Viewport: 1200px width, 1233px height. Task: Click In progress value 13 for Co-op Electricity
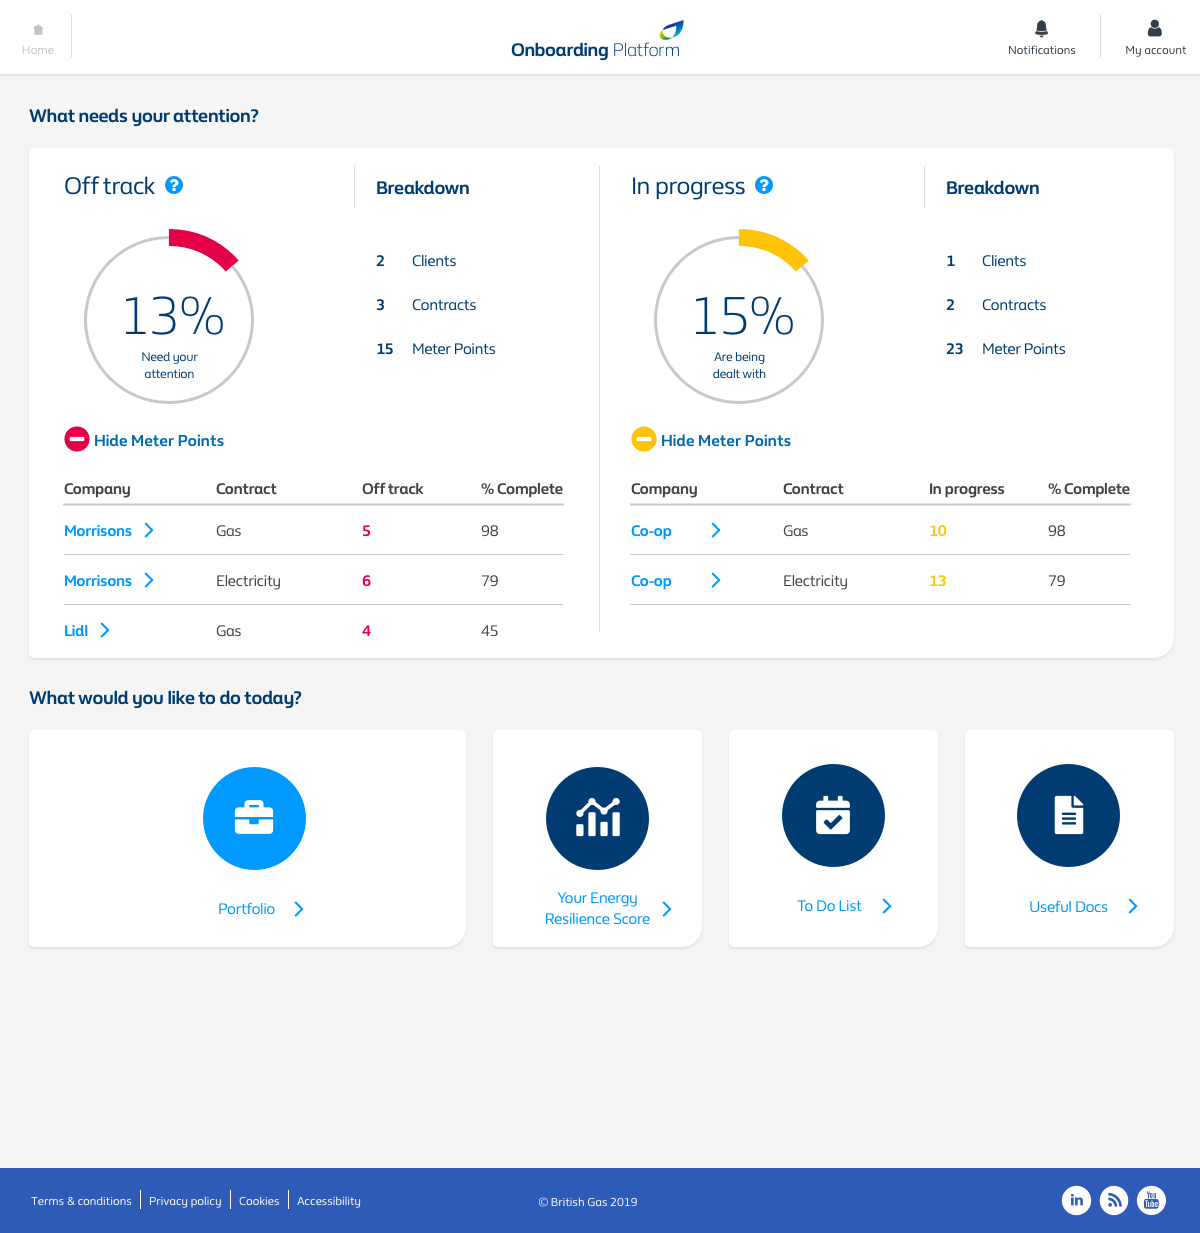pyautogui.click(x=938, y=581)
